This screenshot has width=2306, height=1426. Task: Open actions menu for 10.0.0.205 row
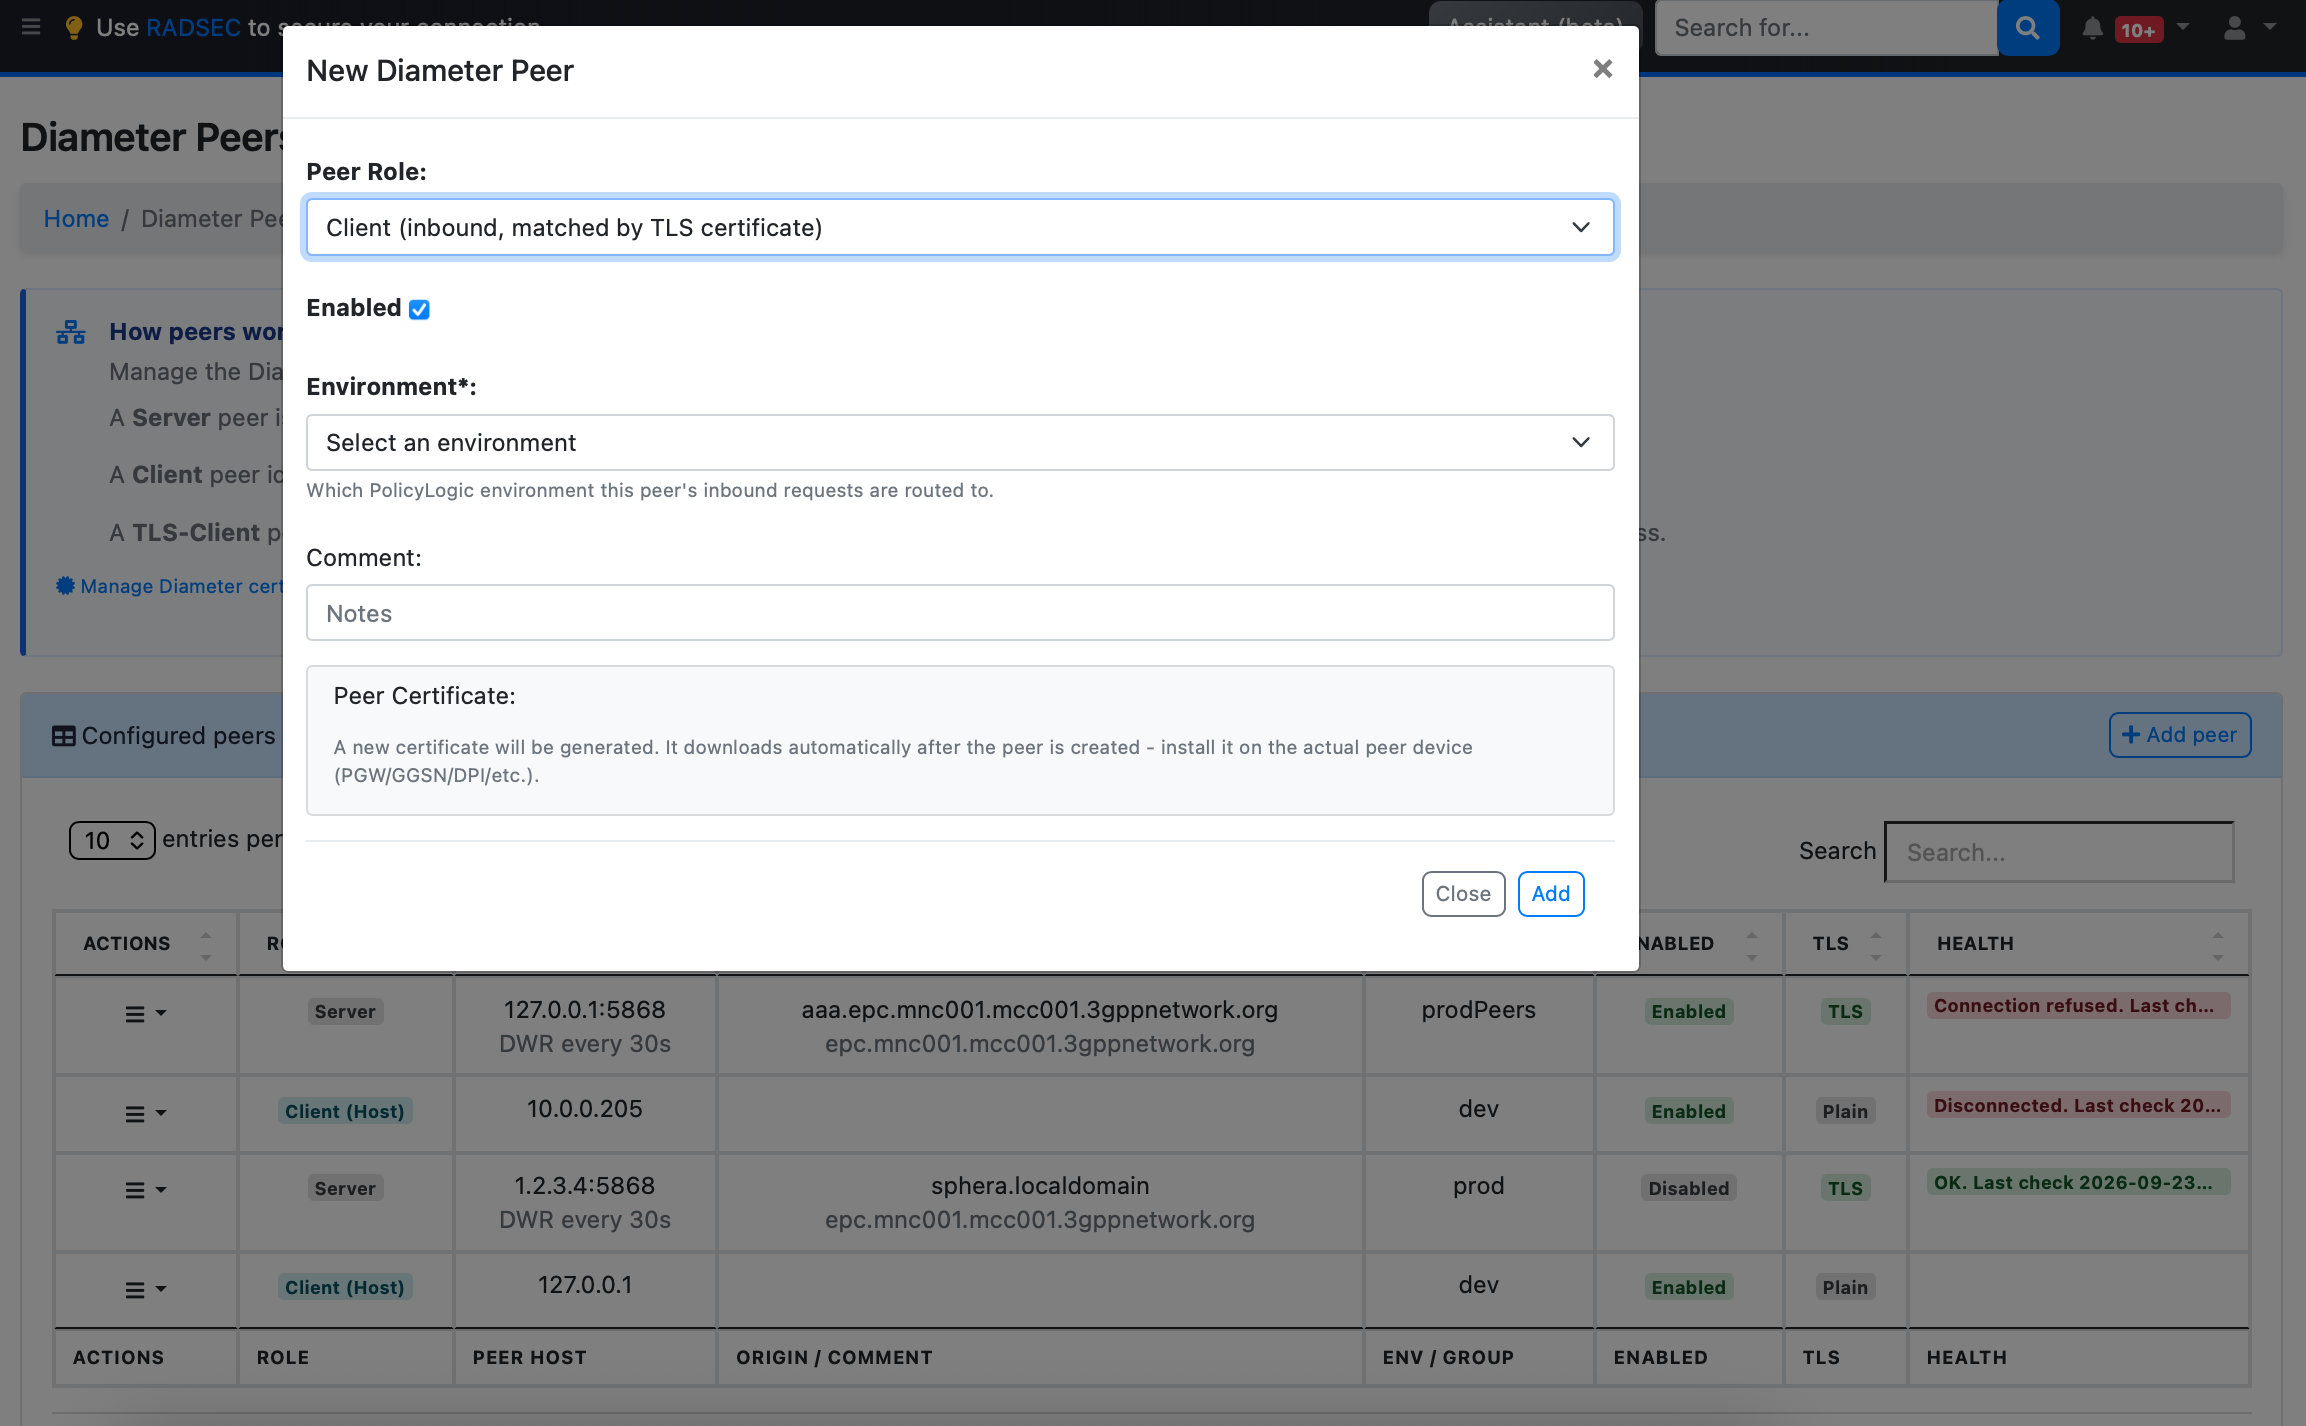[x=145, y=1113]
